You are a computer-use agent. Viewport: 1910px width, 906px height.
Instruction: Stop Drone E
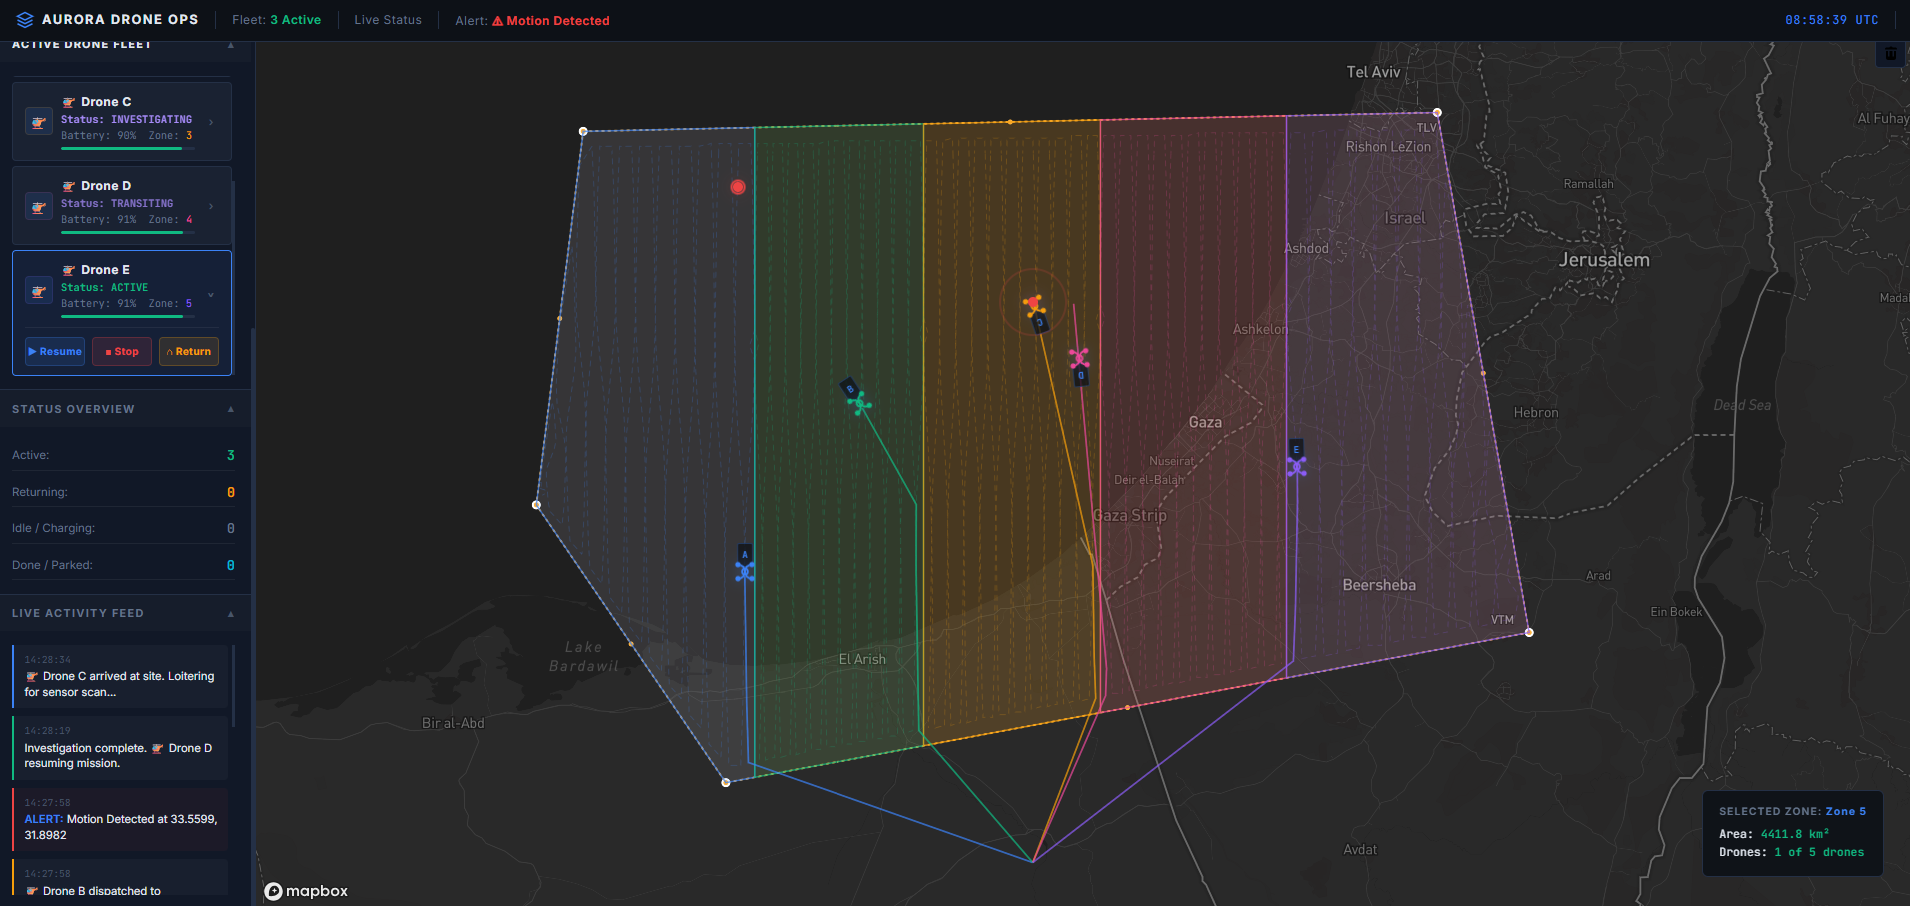(122, 351)
